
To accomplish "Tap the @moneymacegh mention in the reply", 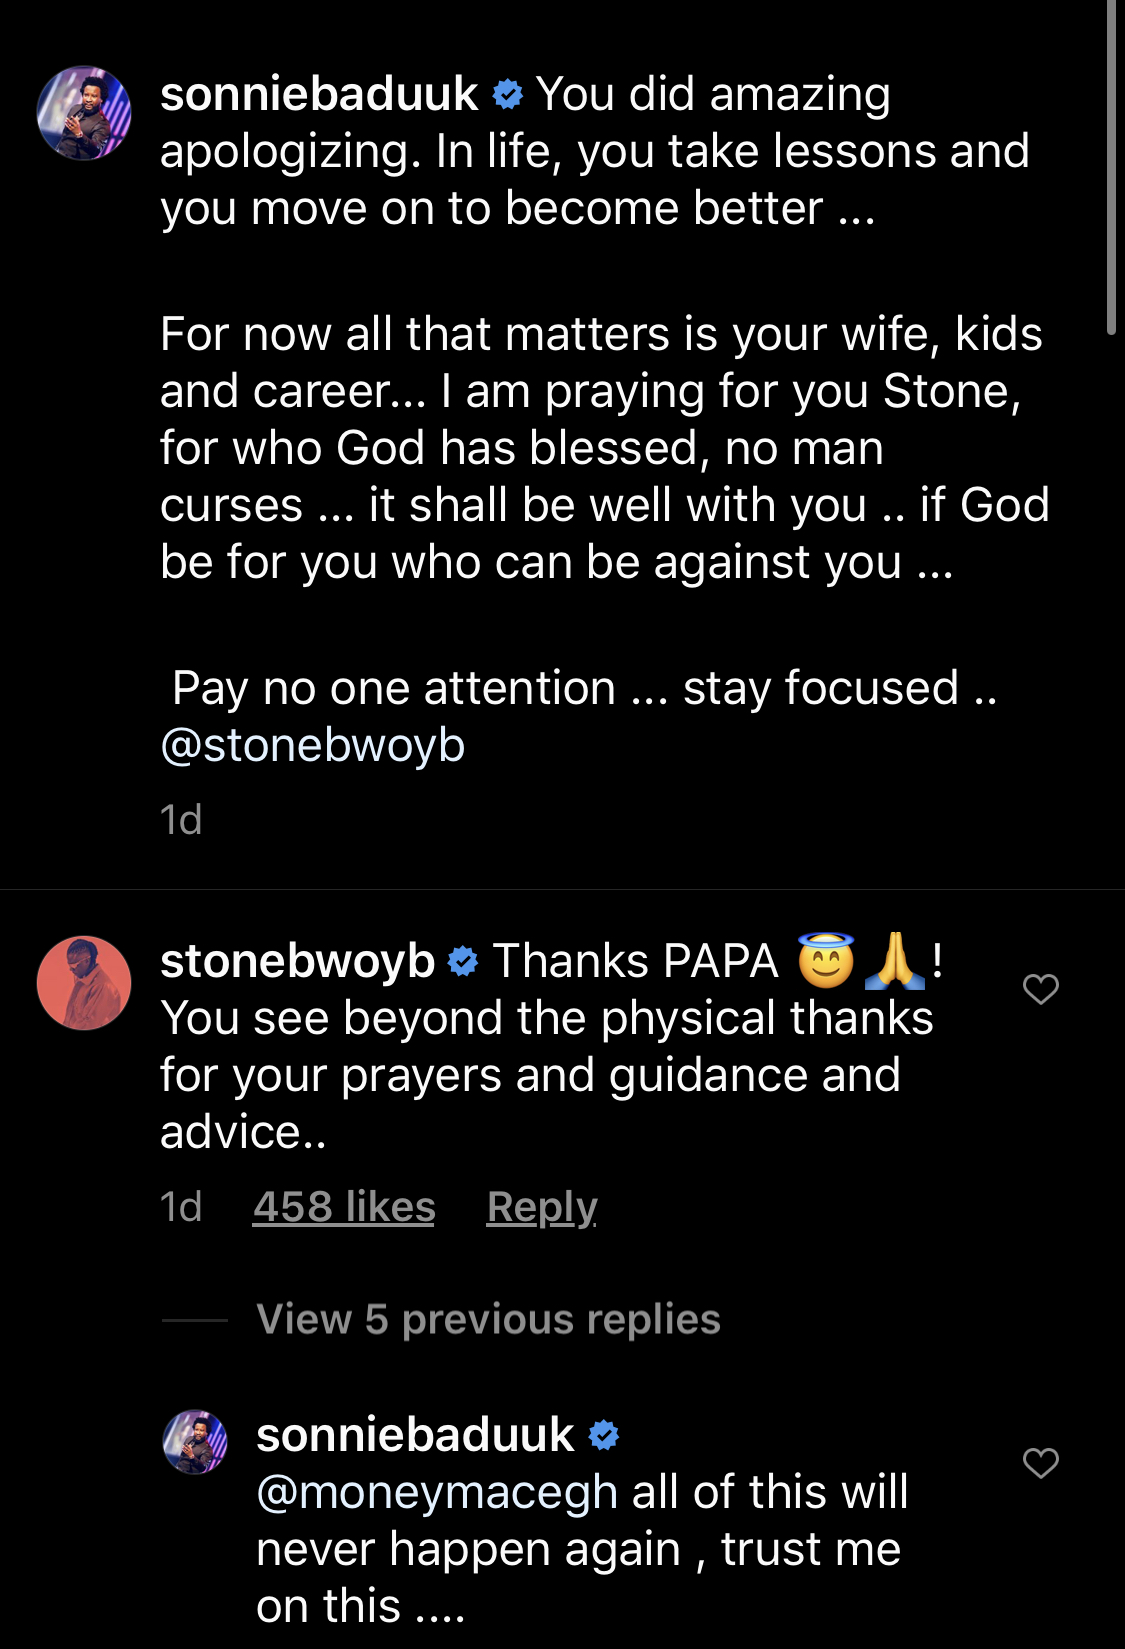I will click(x=437, y=1492).
